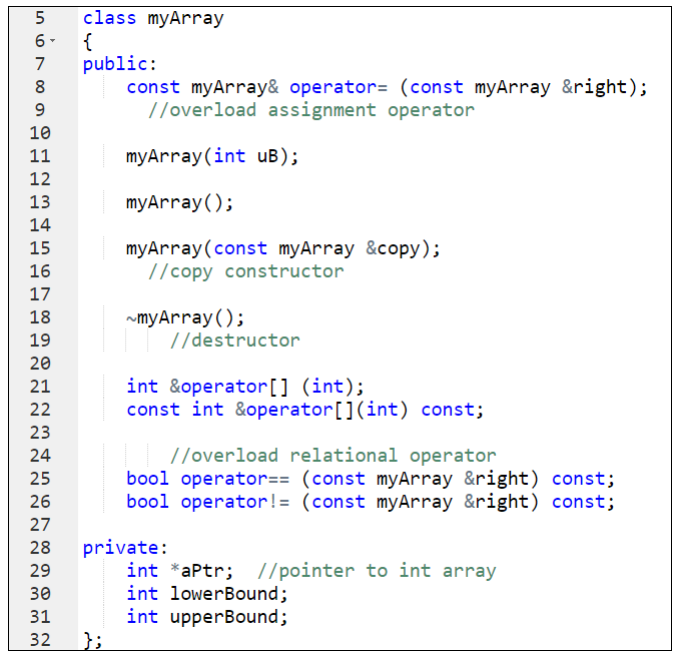Click '&right' parameter on line 8

pyautogui.click(x=594, y=88)
